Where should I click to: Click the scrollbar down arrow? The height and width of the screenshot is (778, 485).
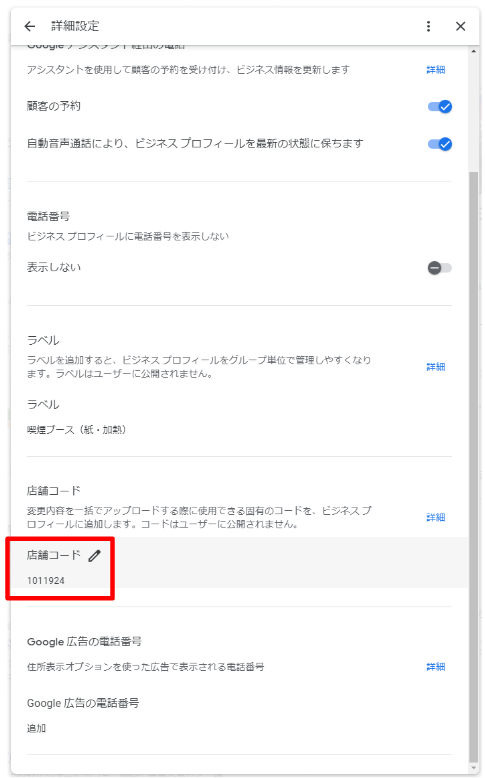pos(474,770)
